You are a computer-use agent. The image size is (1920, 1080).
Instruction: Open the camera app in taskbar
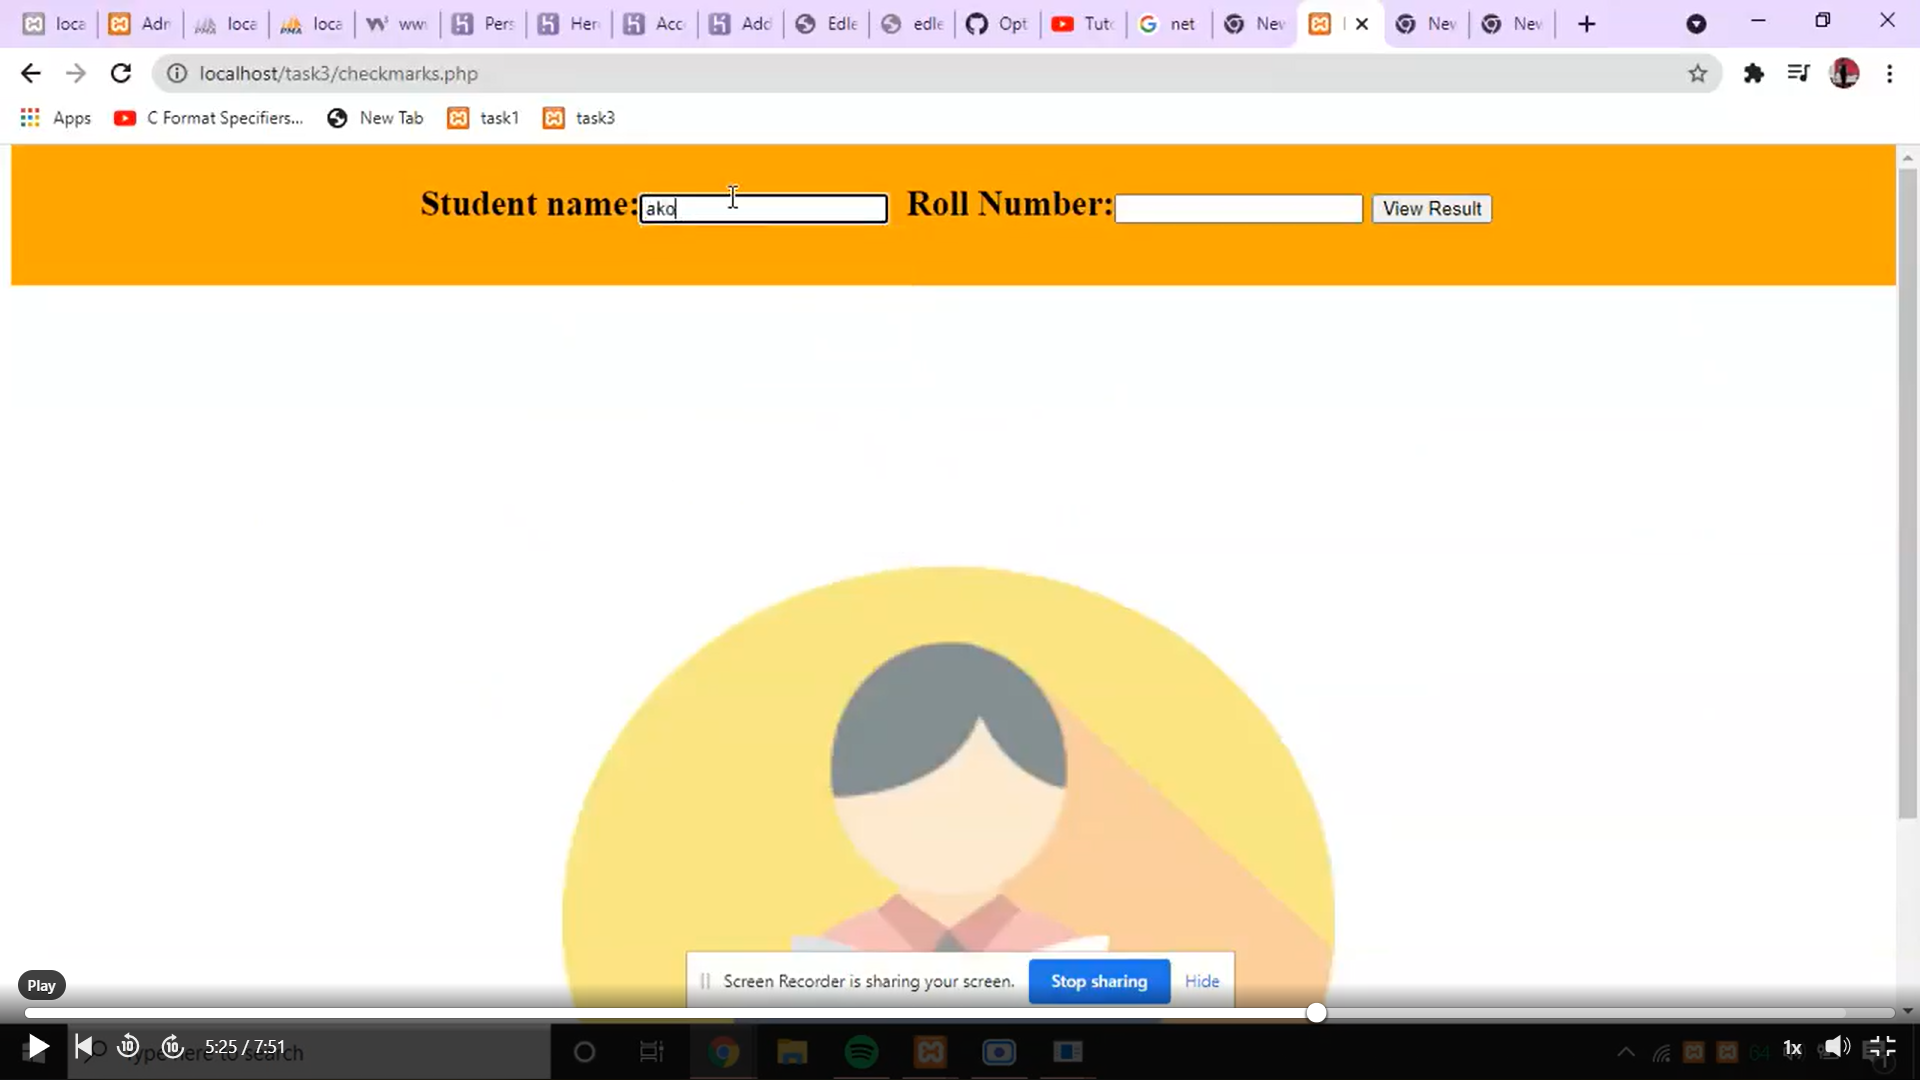998,1052
